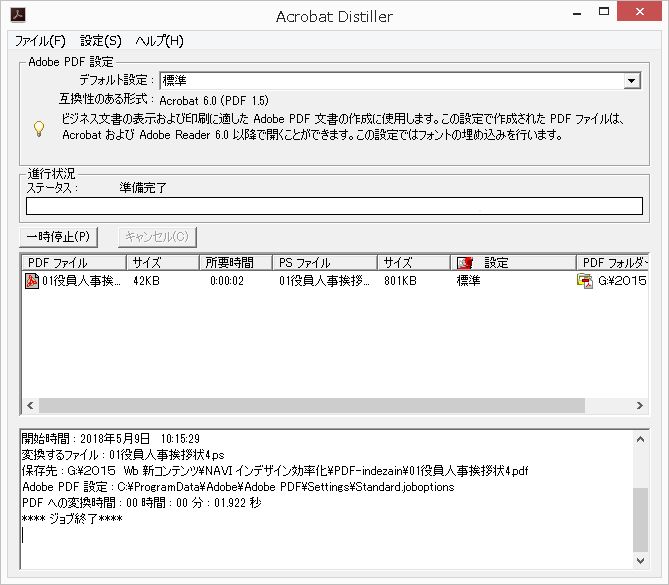
Task: Open the 設定(S) menu
Action: 101,41
